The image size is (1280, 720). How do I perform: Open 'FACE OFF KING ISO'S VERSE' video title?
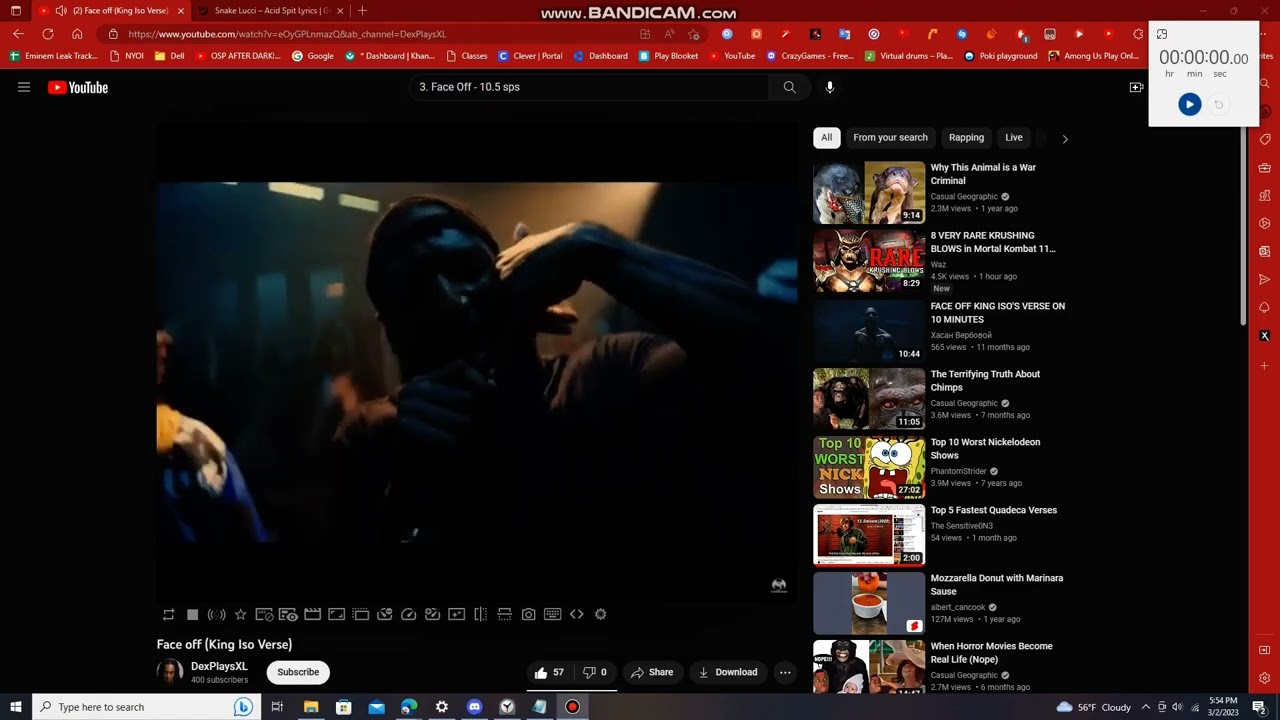pos(998,313)
